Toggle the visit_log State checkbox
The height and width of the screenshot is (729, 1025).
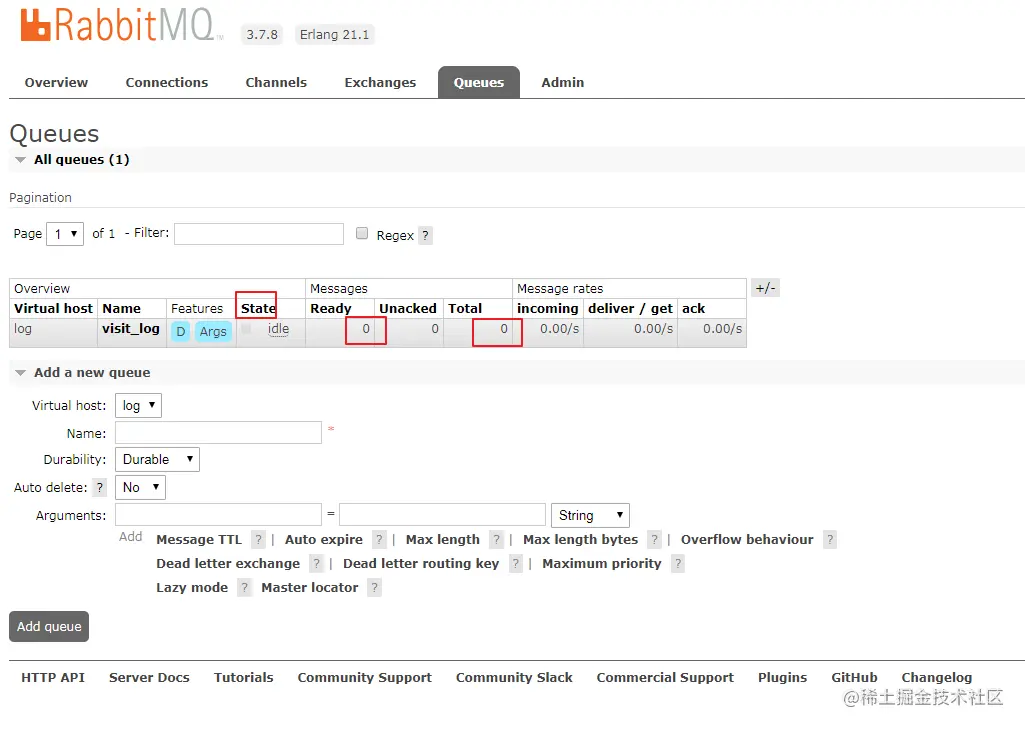coord(246,328)
